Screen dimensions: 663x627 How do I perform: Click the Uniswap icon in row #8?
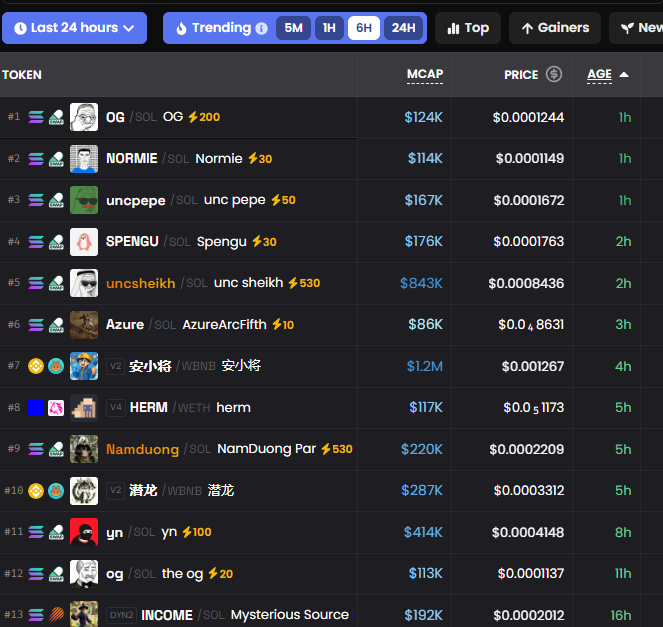coord(56,408)
